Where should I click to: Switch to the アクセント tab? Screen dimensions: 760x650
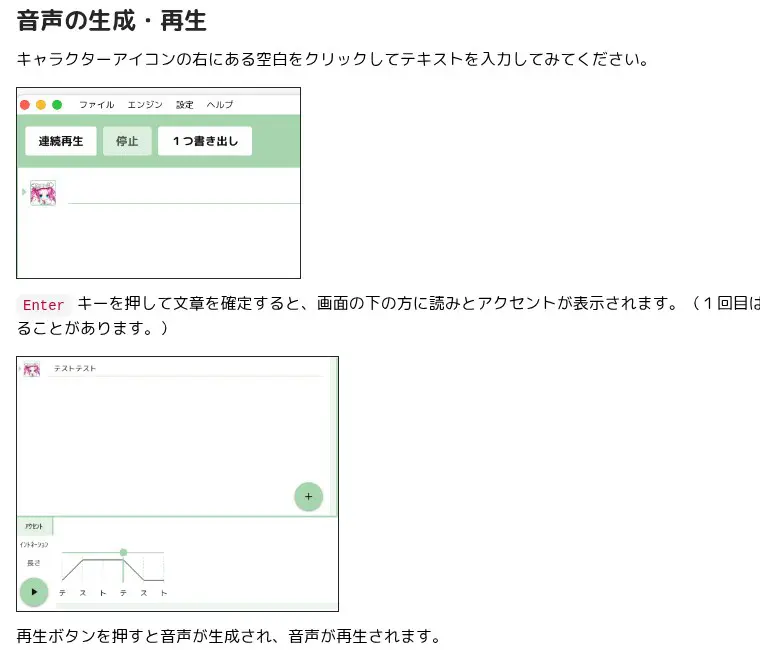coord(34,526)
